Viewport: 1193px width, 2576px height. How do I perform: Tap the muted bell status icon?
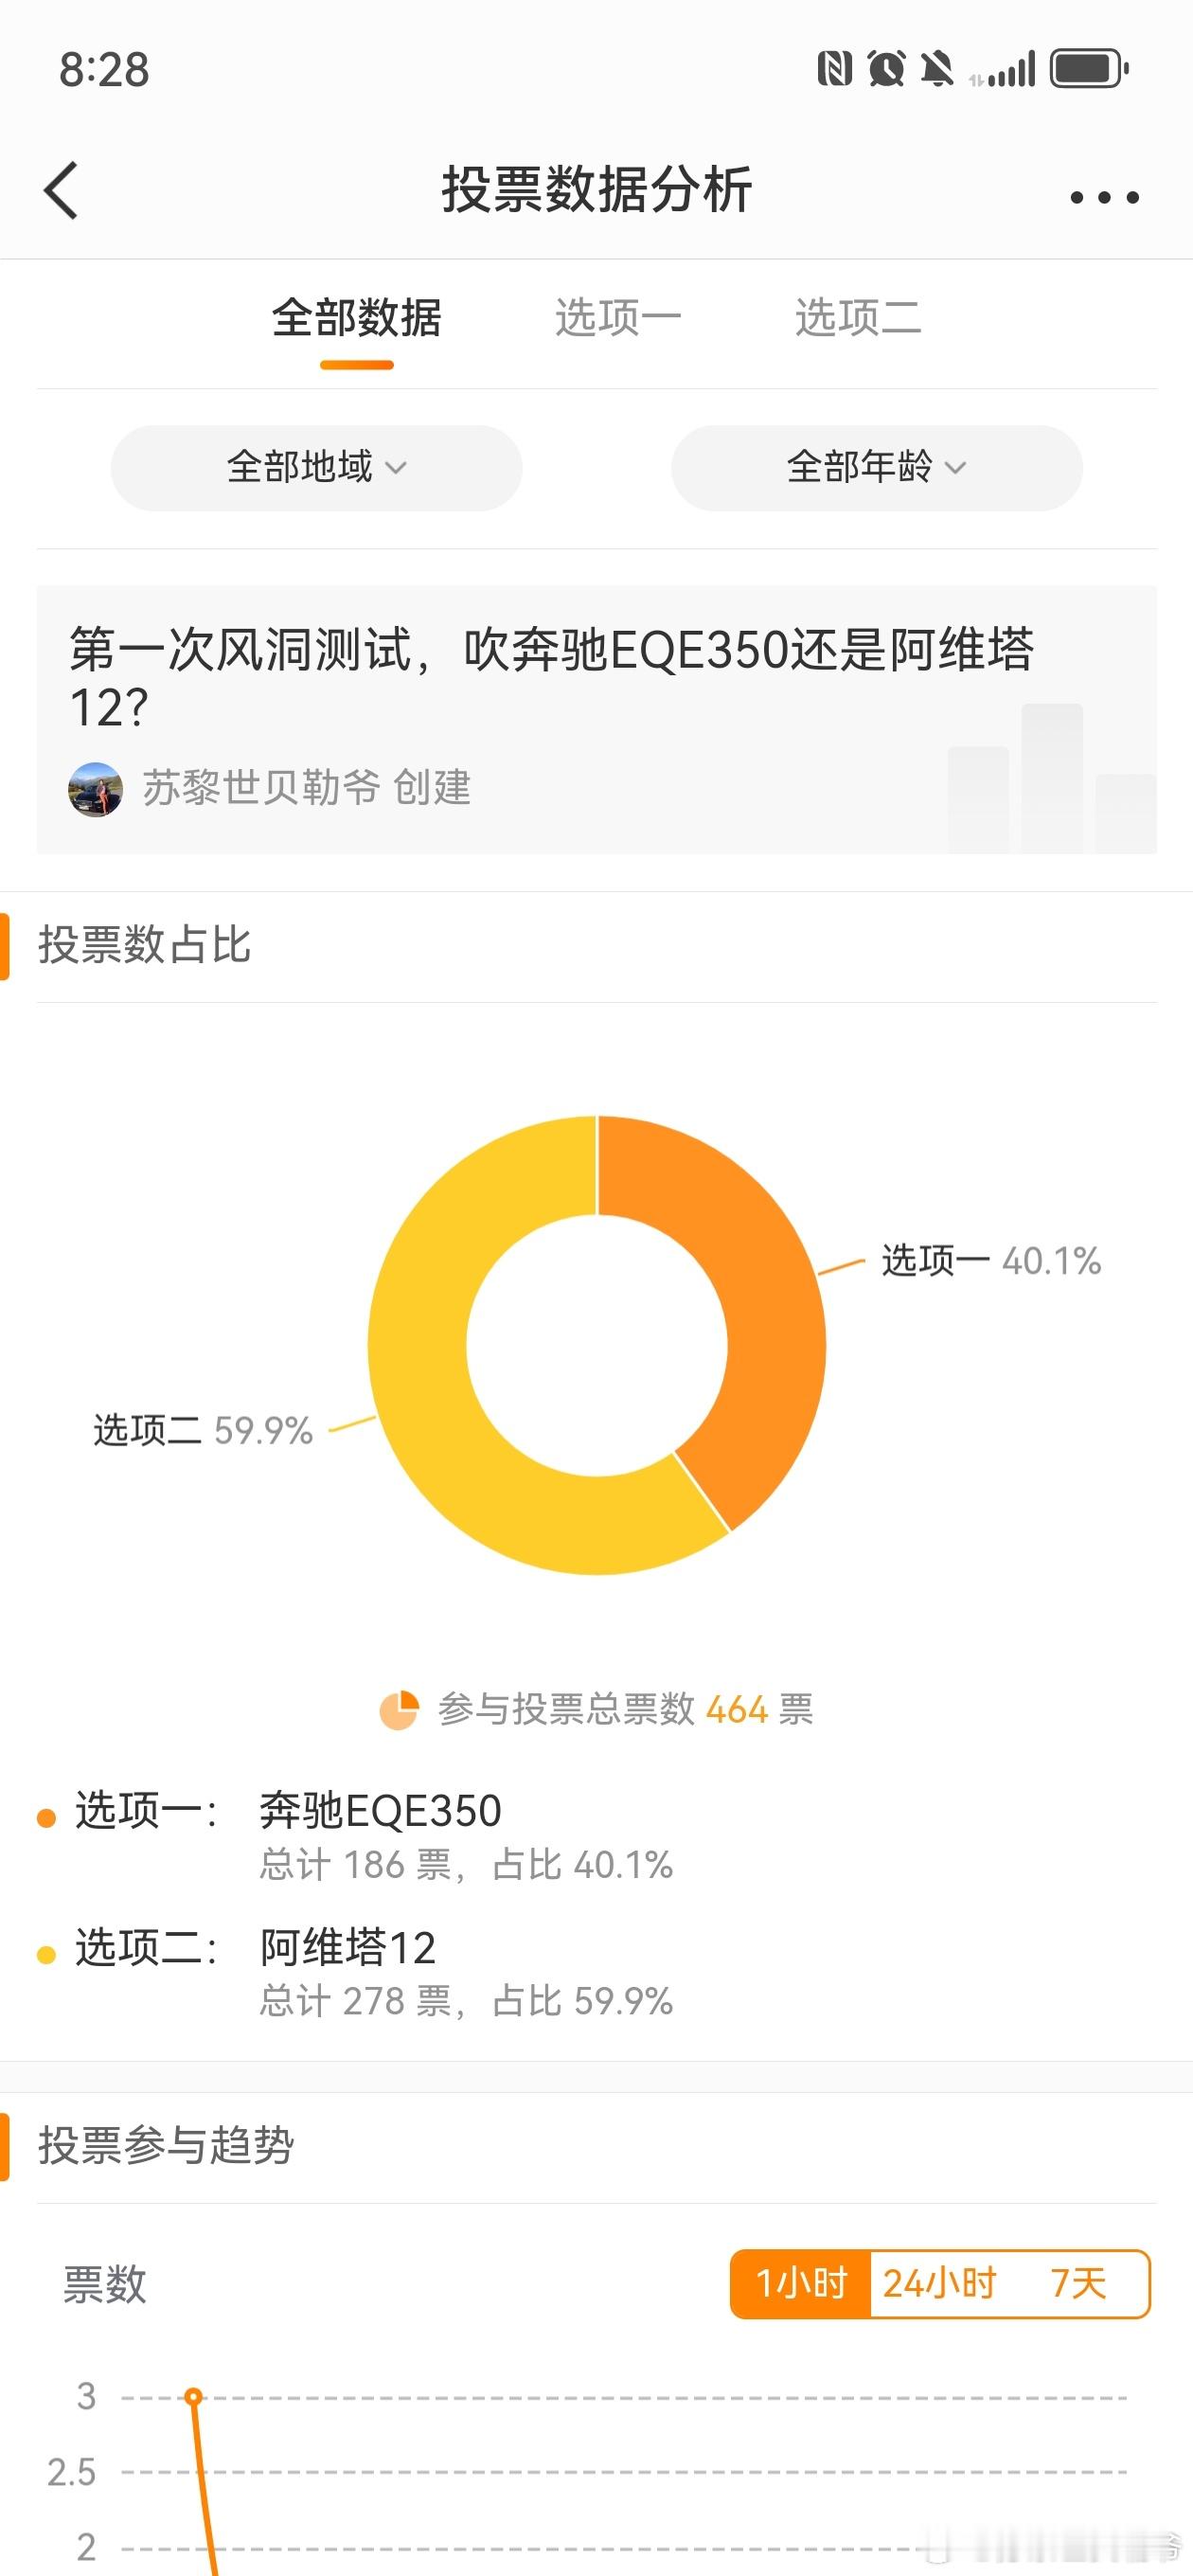click(937, 69)
